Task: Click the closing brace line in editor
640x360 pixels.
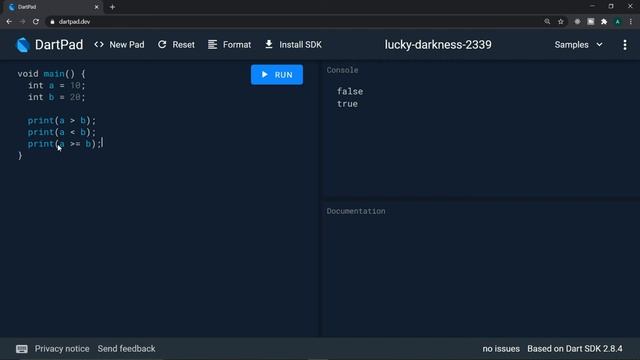Action: (x=20, y=156)
